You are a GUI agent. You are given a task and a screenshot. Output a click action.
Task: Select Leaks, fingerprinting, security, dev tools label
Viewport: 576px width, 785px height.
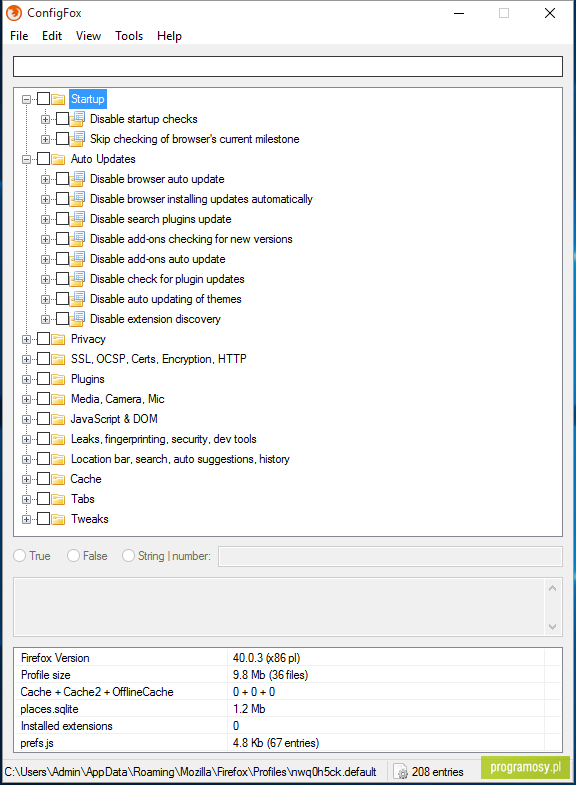164,439
